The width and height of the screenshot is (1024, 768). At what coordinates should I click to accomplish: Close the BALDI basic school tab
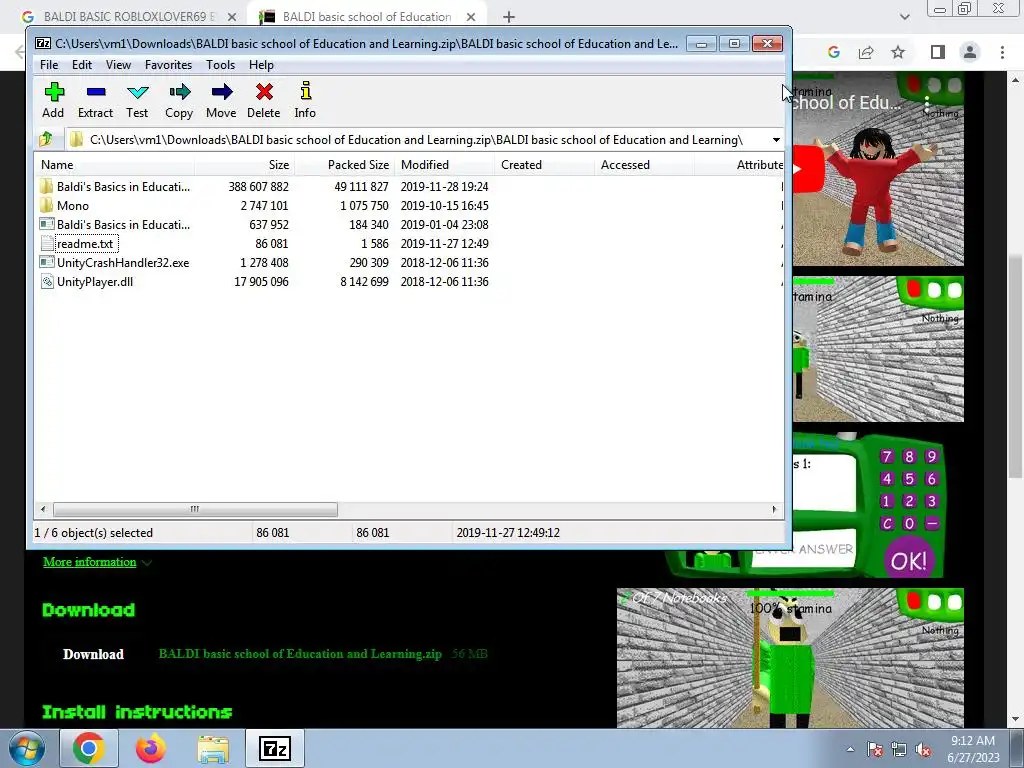(471, 17)
